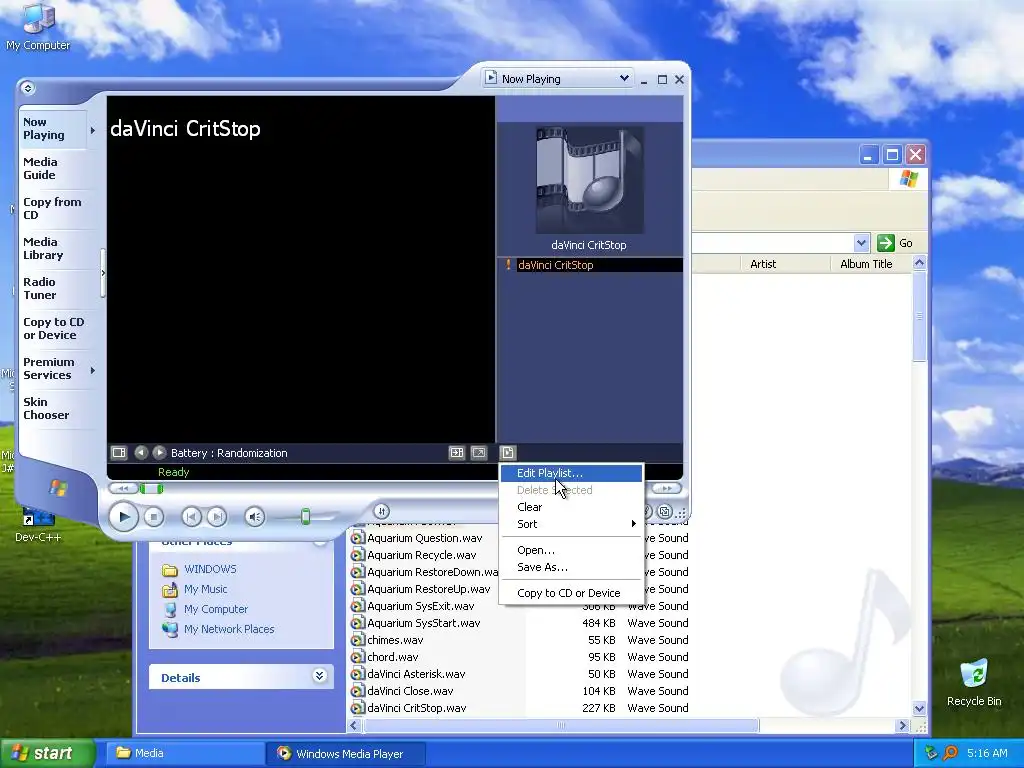Select daVinci Asterisk.wav file icon

[x=357, y=674]
